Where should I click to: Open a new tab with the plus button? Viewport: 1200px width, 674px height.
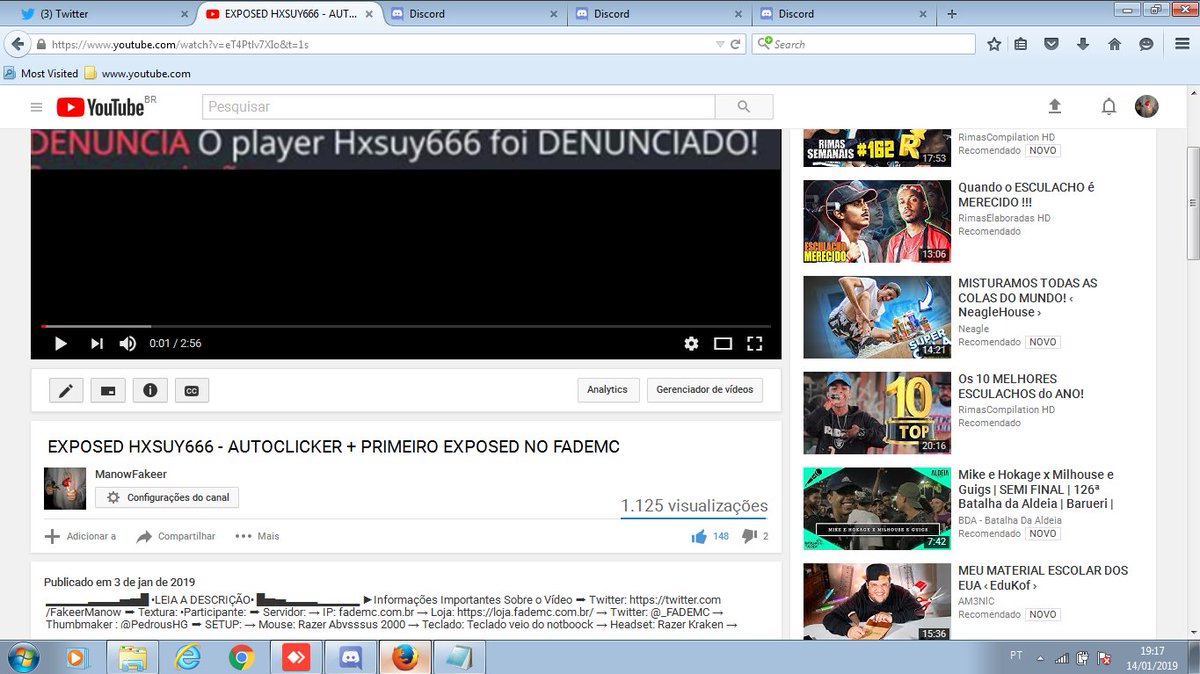tap(952, 14)
